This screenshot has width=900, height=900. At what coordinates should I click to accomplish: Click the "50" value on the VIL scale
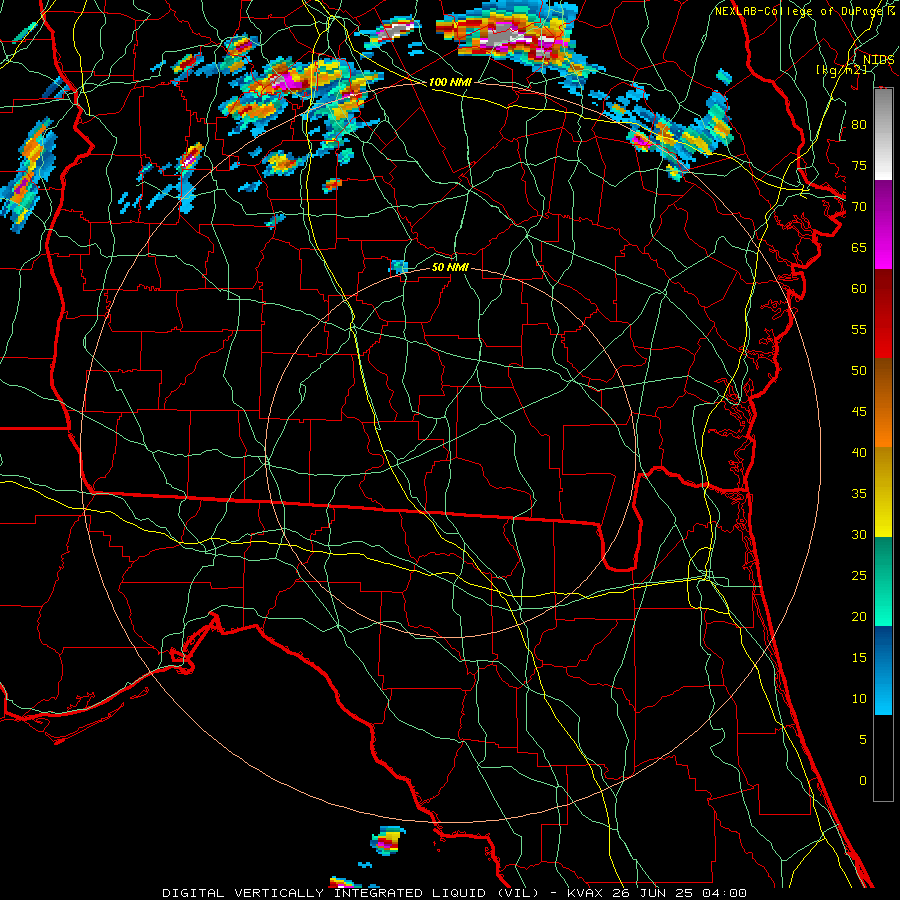click(x=859, y=371)
